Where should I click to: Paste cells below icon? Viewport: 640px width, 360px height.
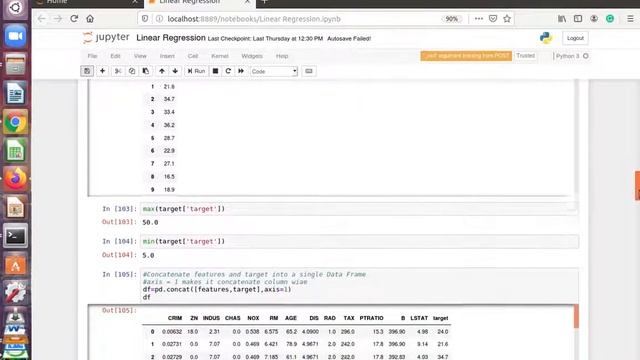click(x=146, y=71)
